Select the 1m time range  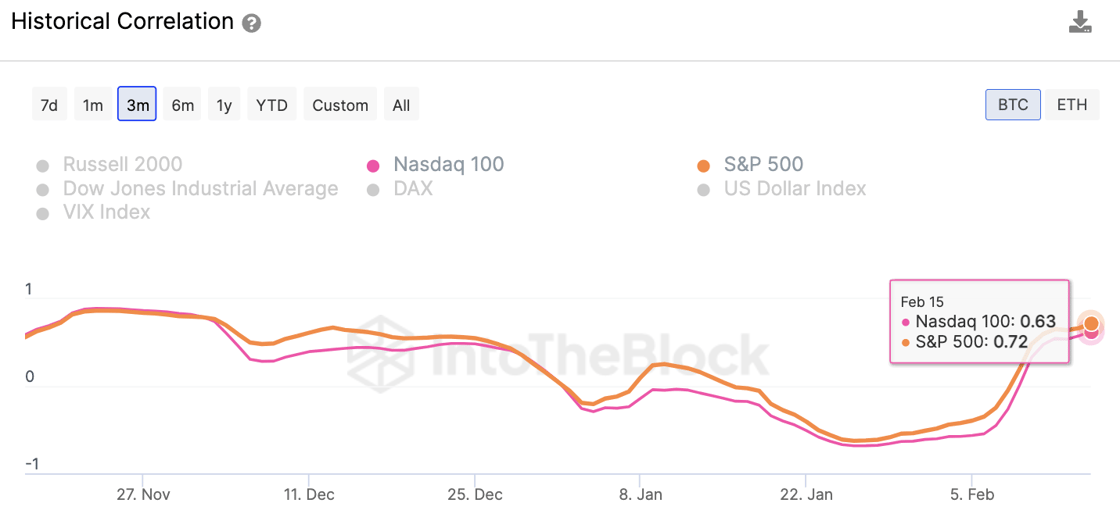93,105
